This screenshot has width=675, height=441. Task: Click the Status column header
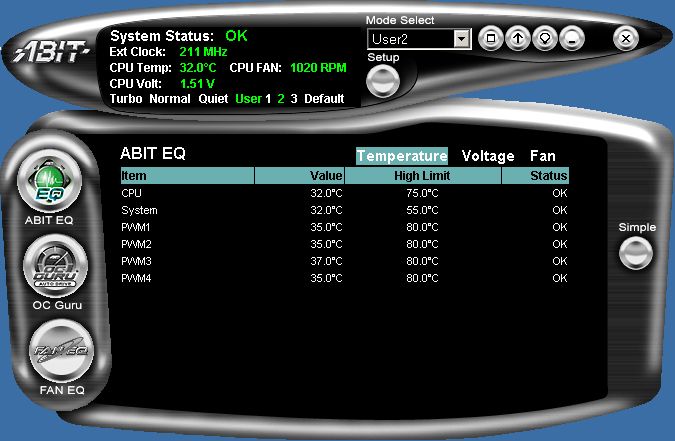click(x=535, y=176)
